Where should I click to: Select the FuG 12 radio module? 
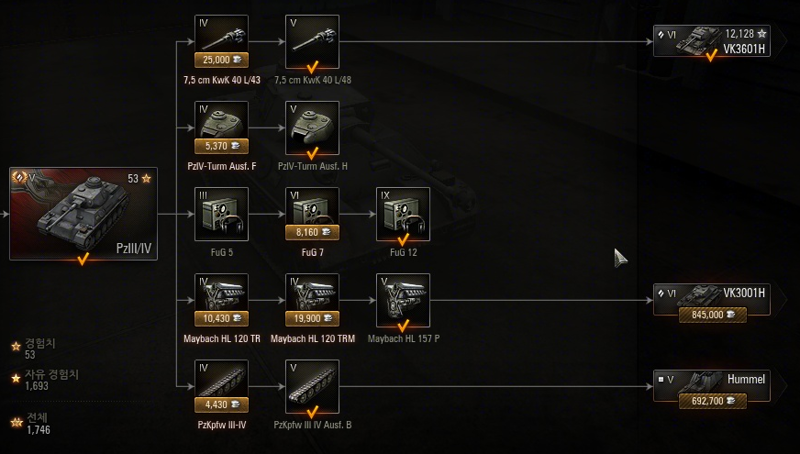[403, 214]
